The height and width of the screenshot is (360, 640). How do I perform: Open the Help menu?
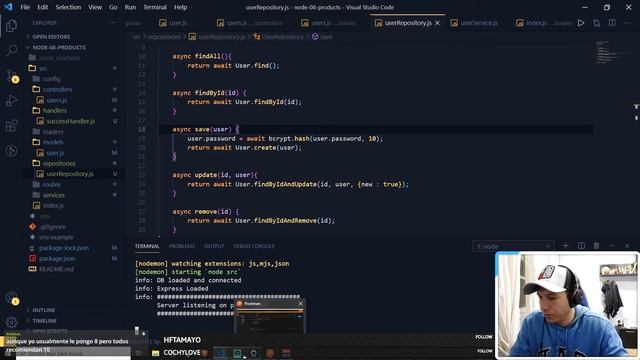tap(180, 7)
